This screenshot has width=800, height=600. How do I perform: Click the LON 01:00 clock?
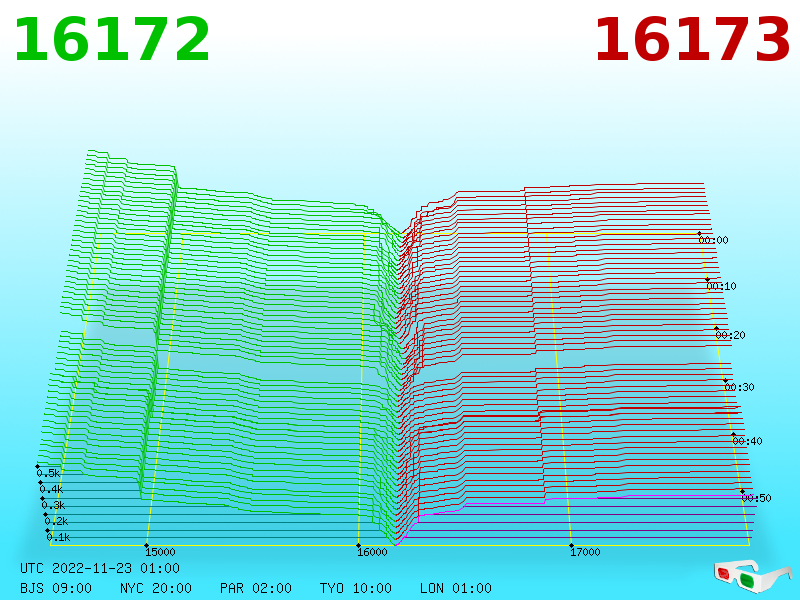click(x=456, y=588)
